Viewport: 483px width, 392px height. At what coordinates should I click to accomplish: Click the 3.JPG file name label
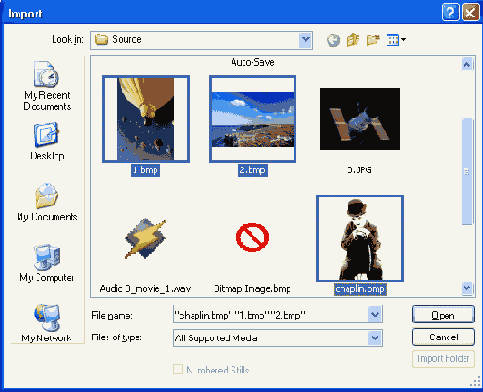(359, 170)
